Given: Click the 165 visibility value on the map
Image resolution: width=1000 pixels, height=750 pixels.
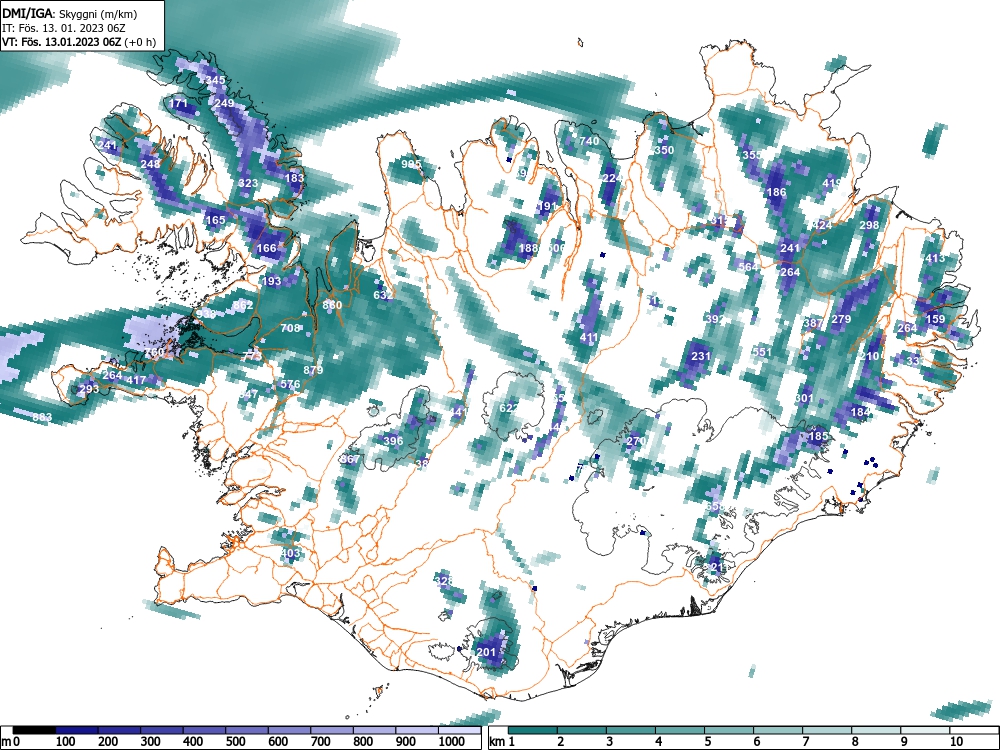Looking at the screenshot, I should click(x=216, y=221).
